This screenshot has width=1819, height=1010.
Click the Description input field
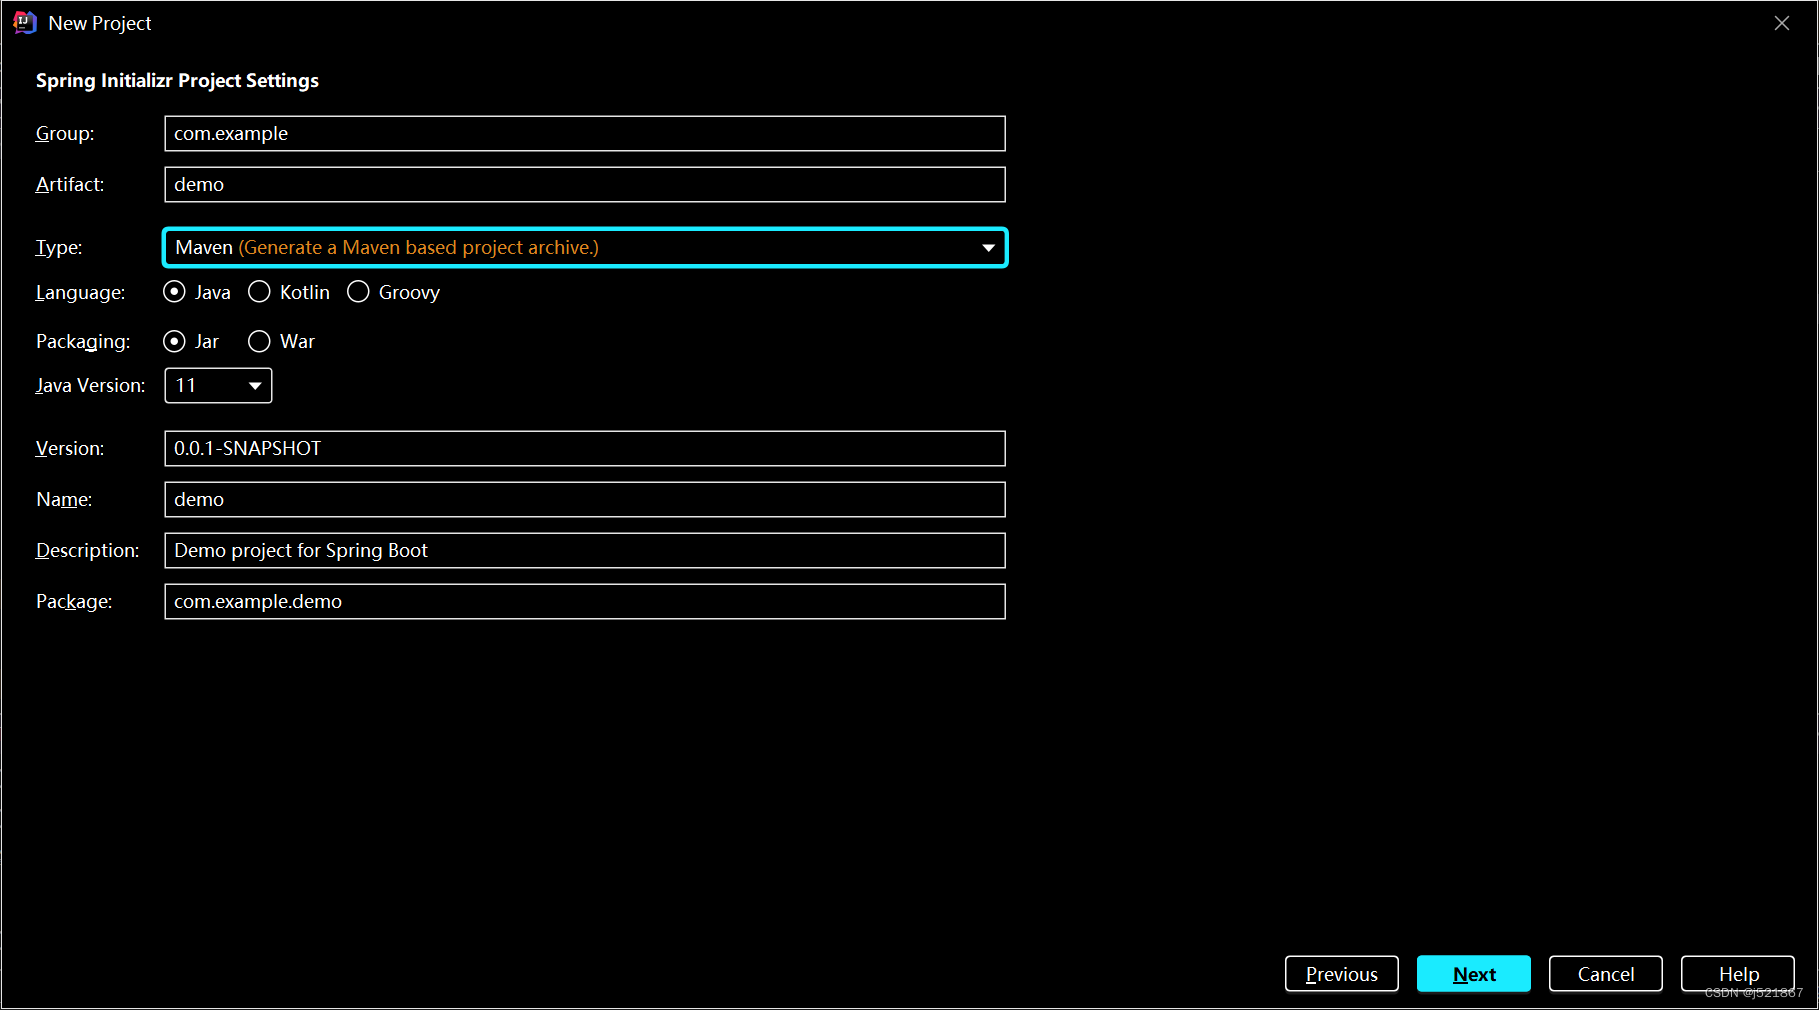click(585, 551)
